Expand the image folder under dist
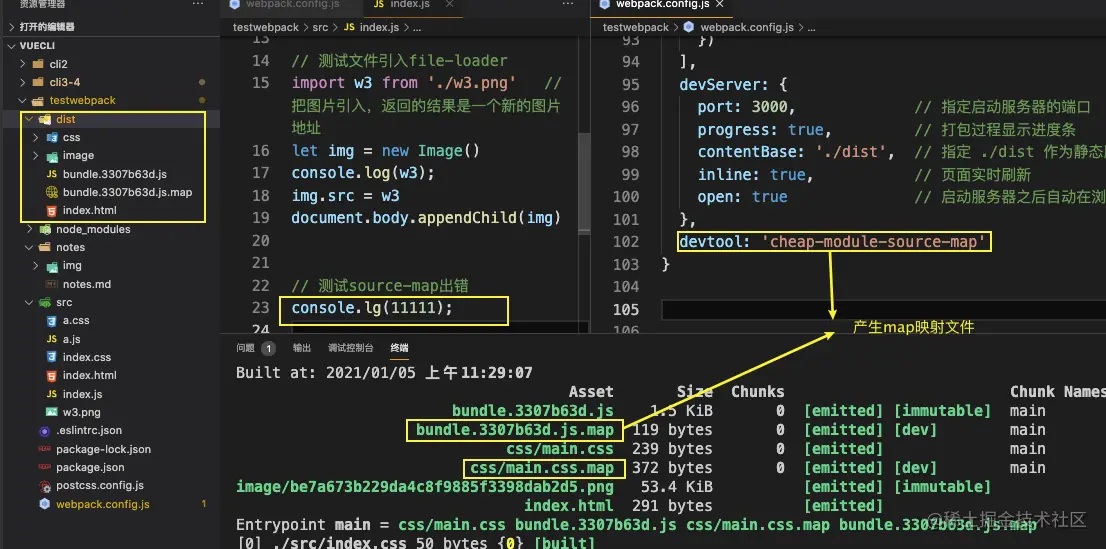 (x=35, y=155)
